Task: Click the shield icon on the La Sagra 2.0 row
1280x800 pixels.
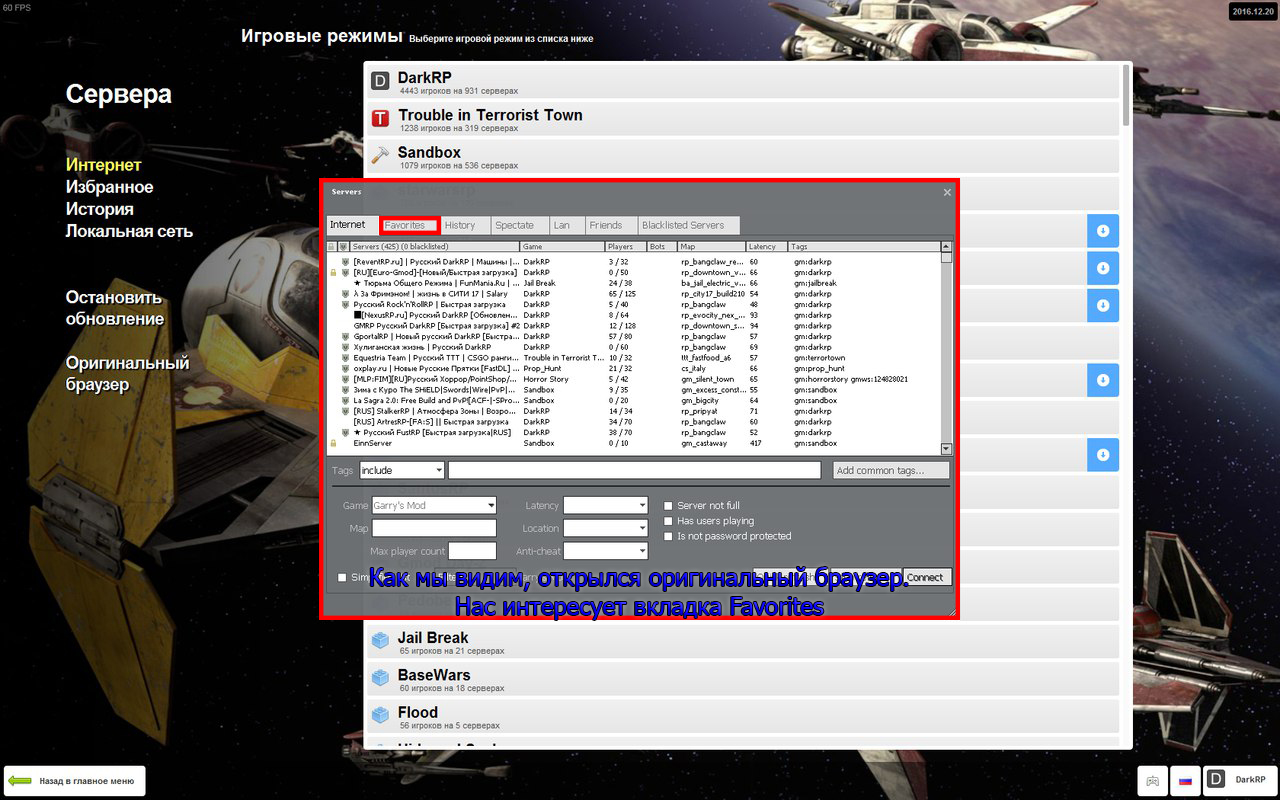Action: coord(344,400)
